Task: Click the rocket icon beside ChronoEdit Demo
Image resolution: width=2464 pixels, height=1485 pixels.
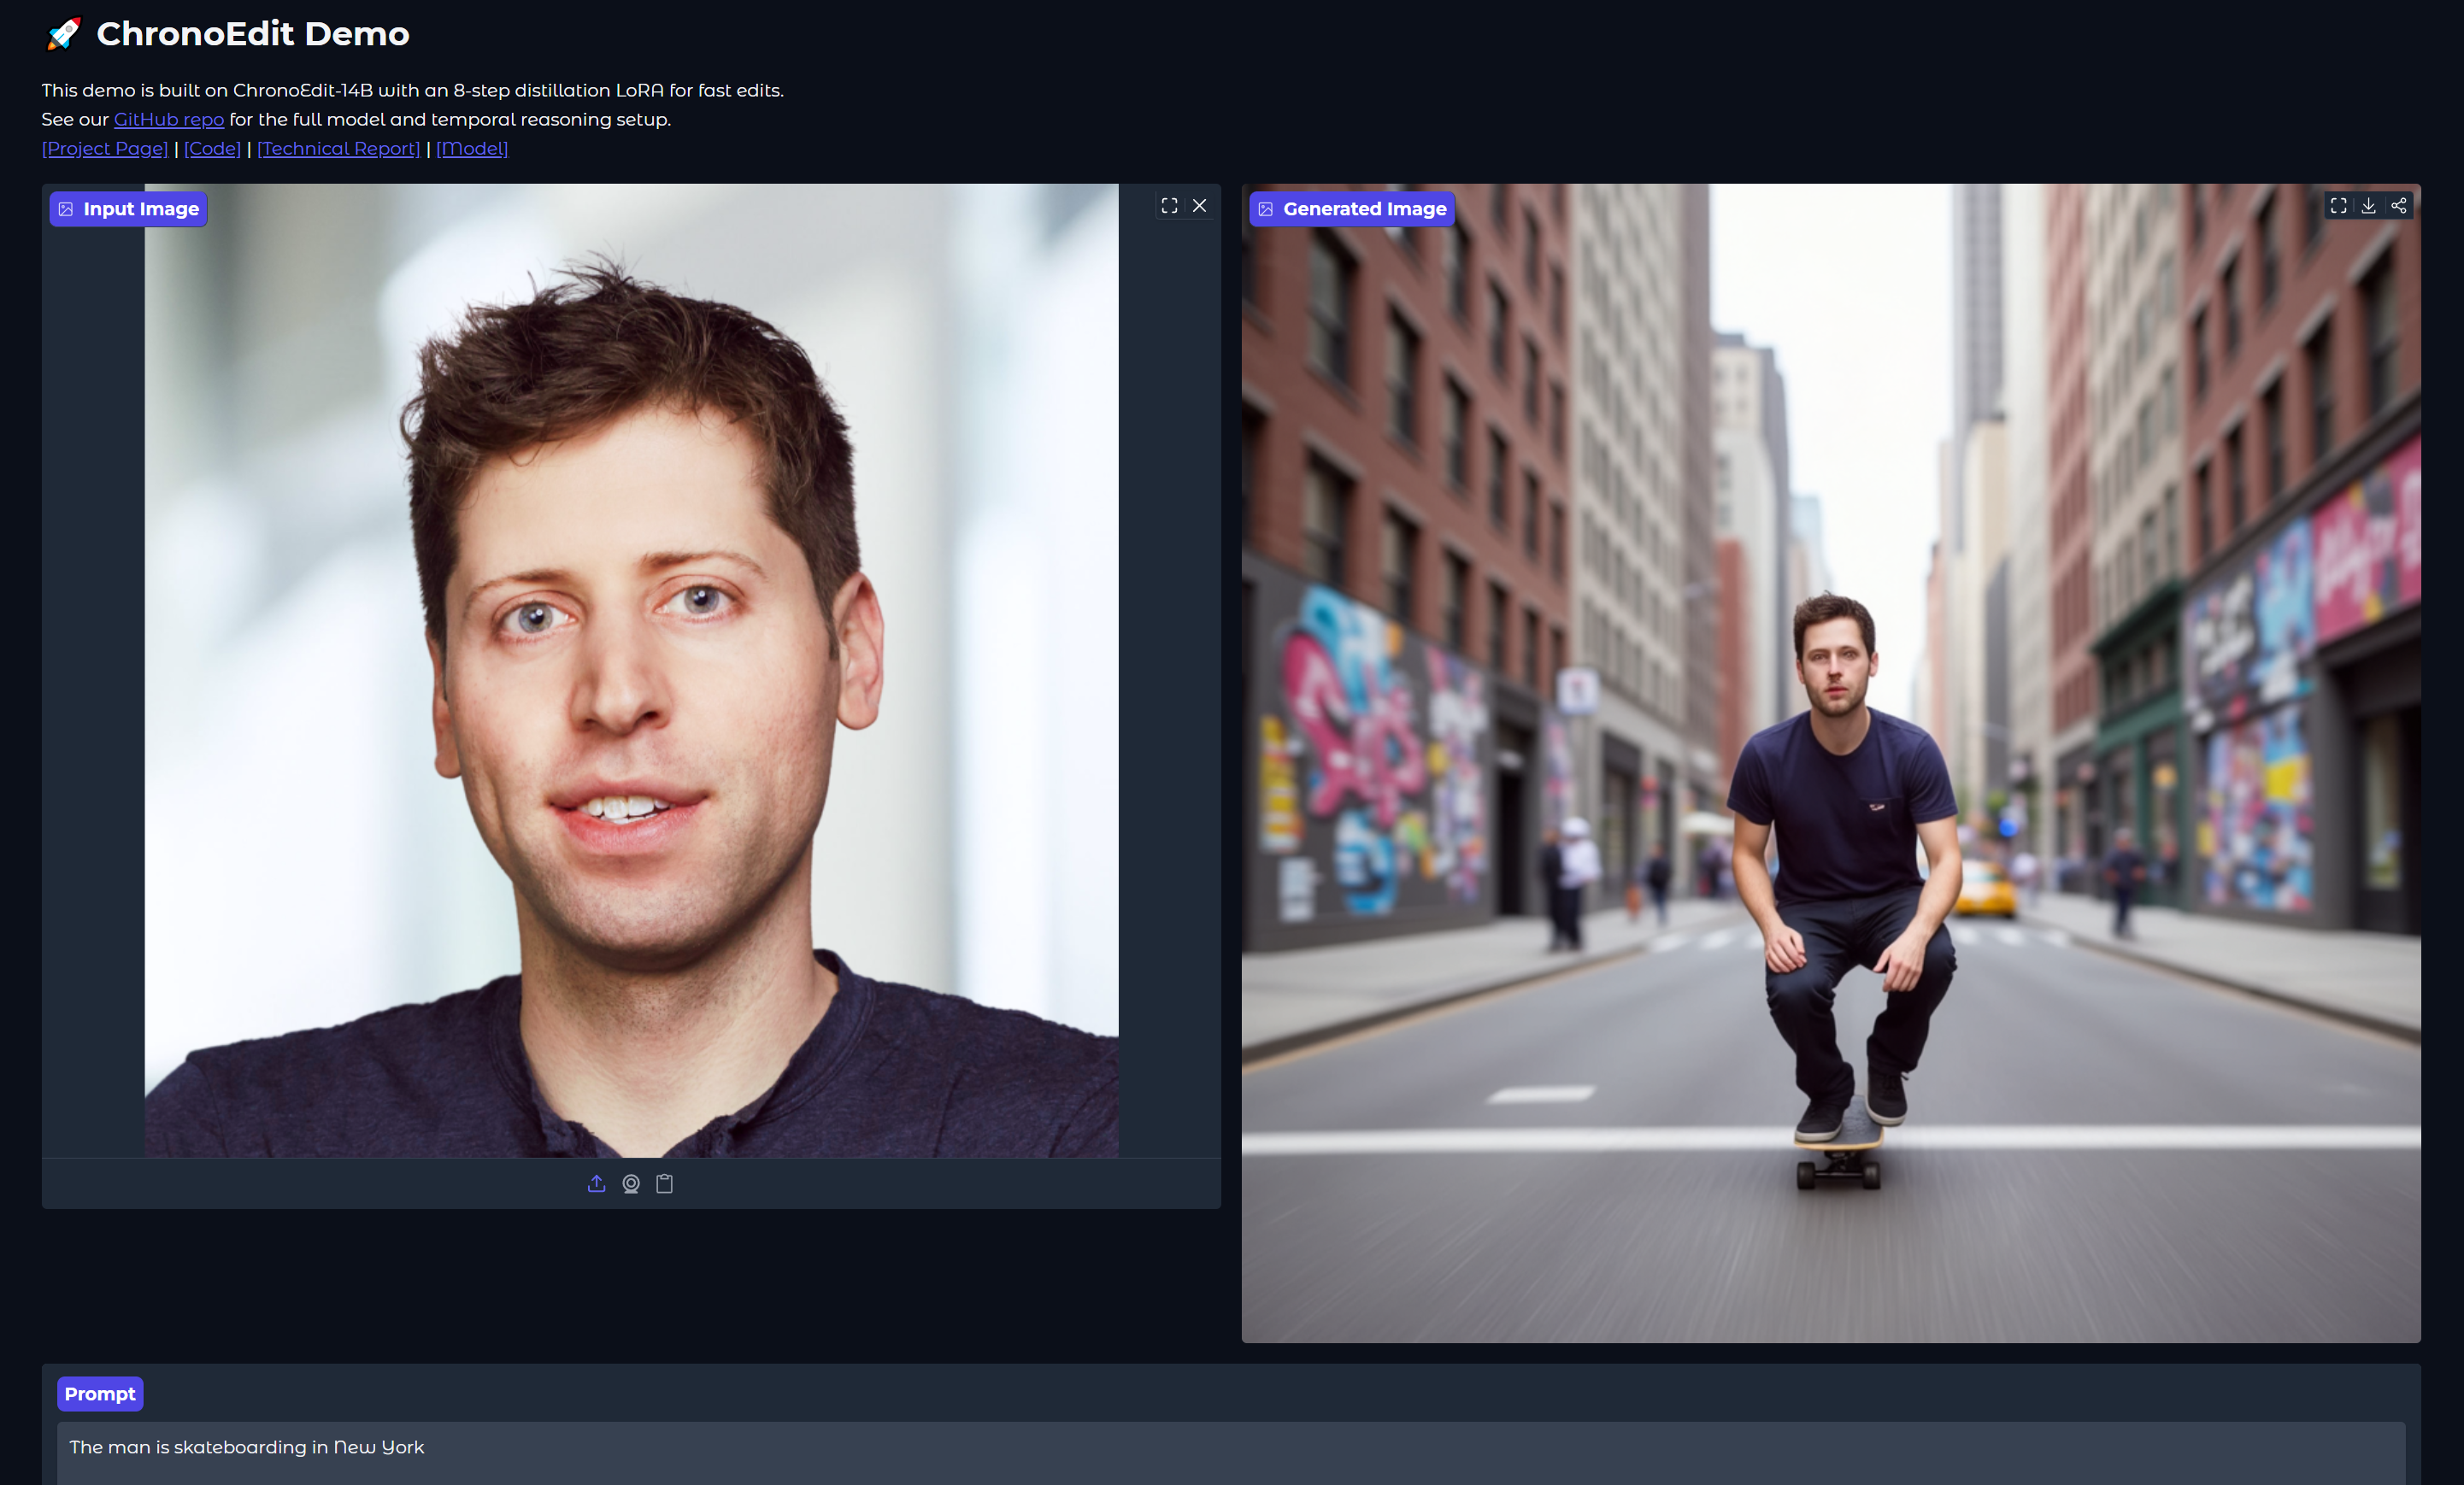Action: [x=64, y=34]
